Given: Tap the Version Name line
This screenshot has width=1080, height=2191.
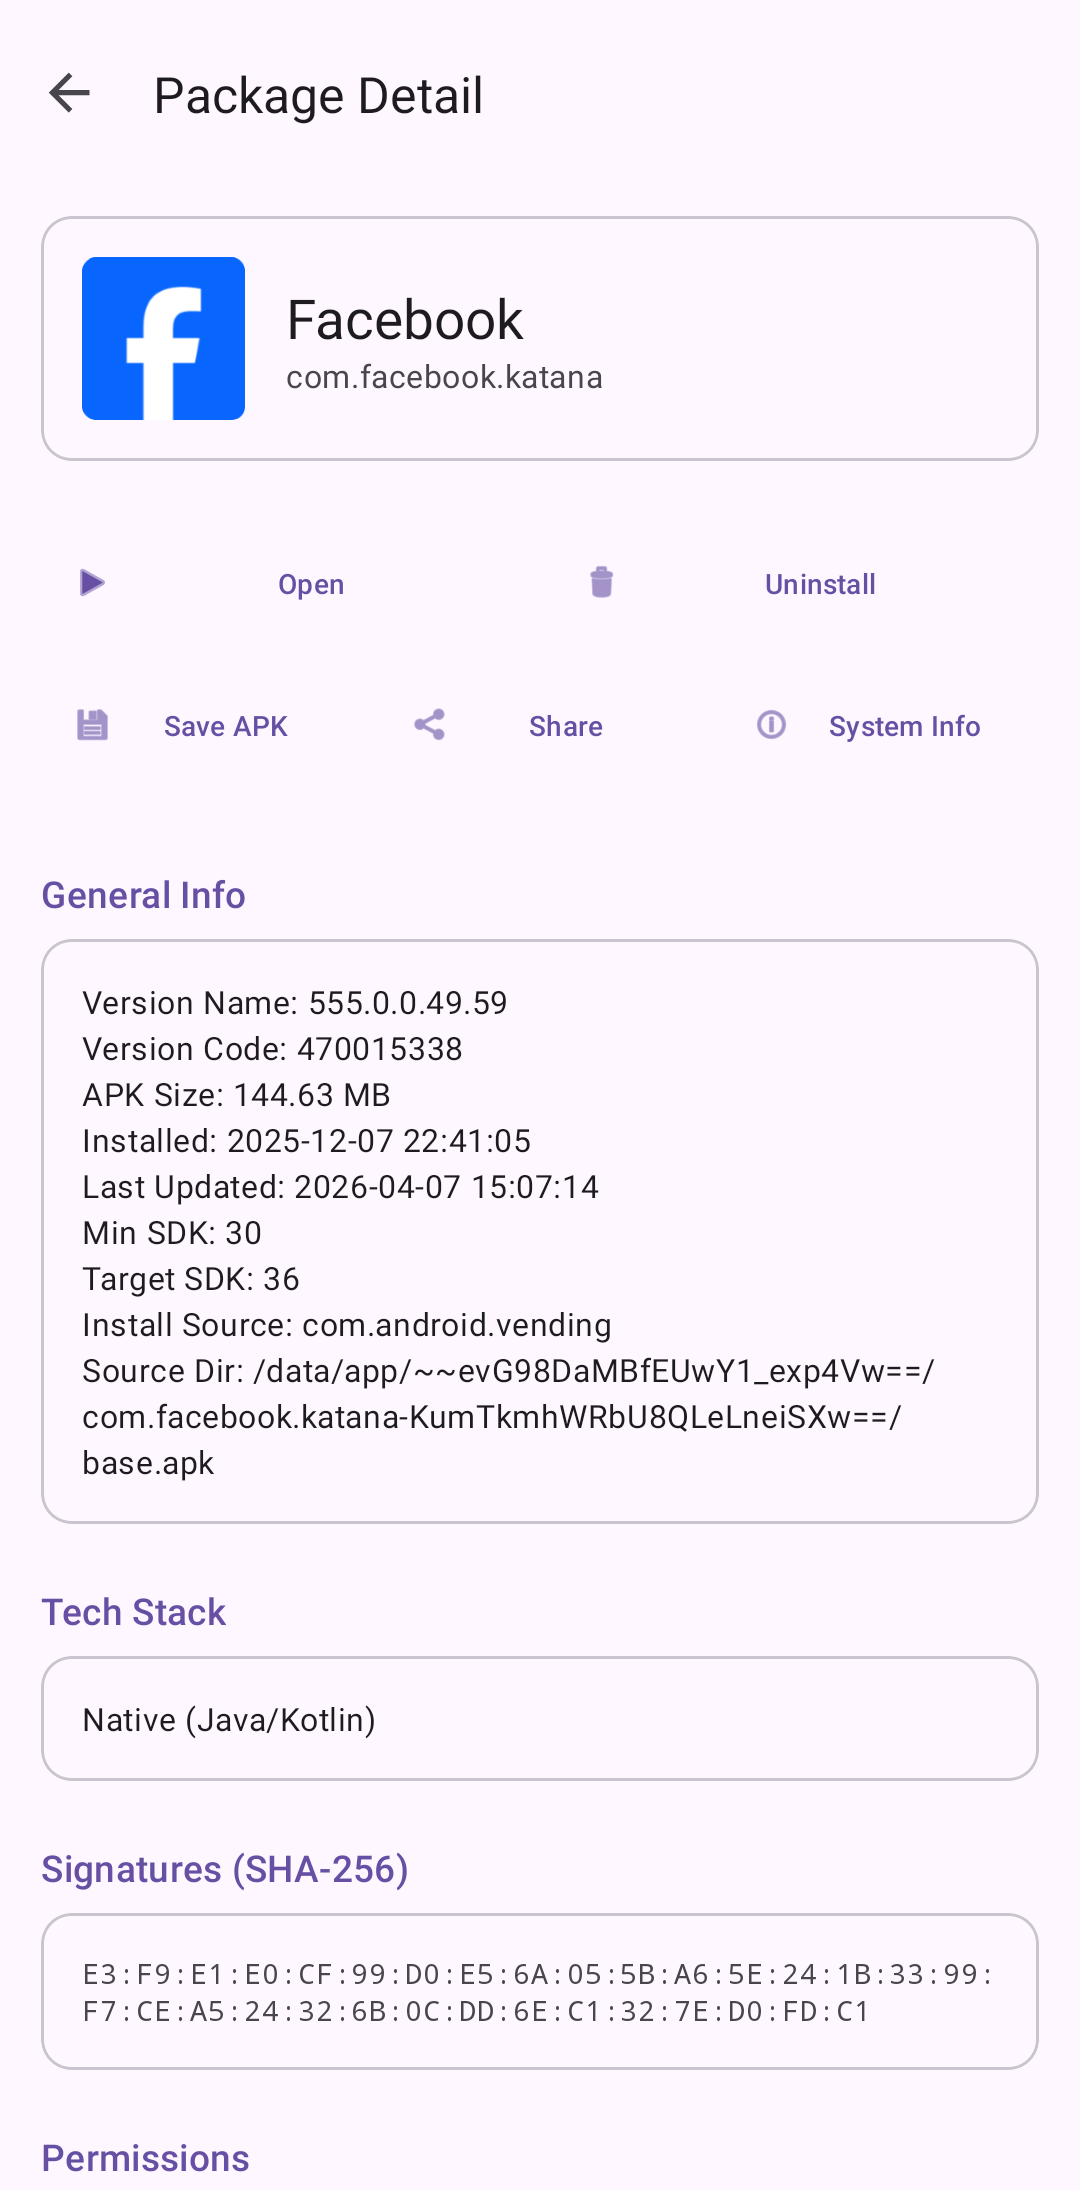Looking at the screenshot, I should (295, 1003).
